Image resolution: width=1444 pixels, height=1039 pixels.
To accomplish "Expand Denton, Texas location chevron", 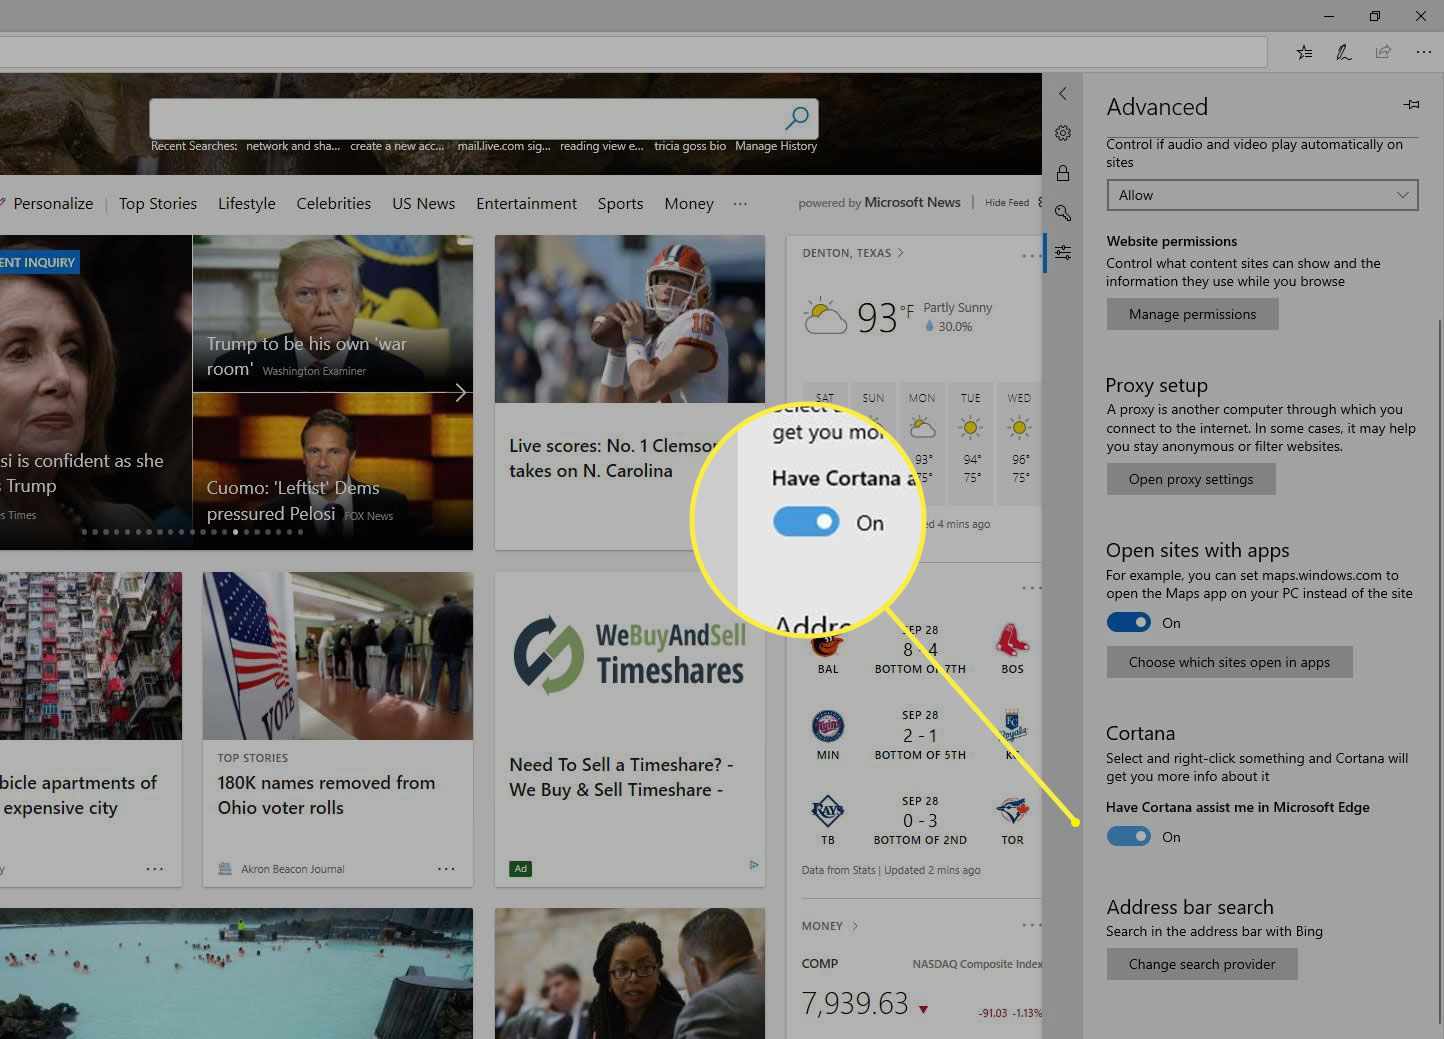I will coord(900,253).
